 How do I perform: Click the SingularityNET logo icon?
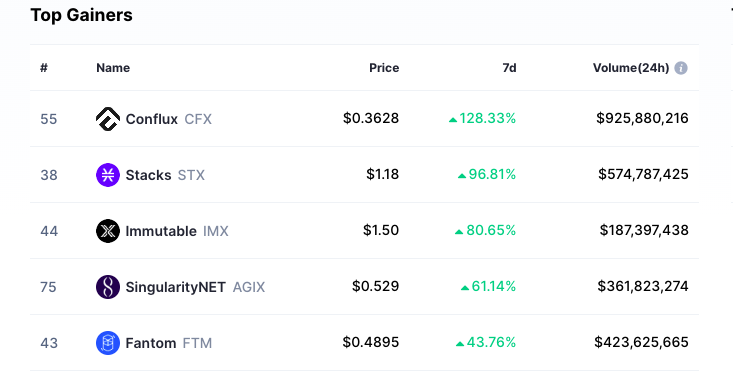[108, 287]
